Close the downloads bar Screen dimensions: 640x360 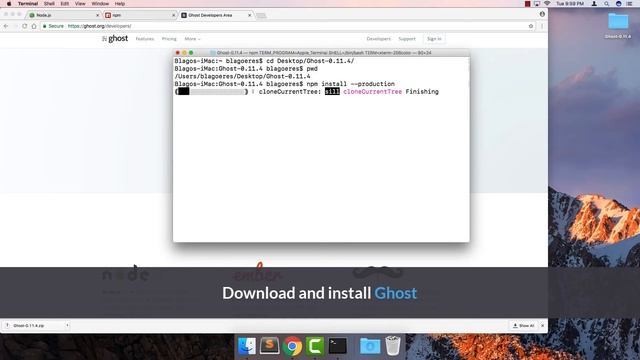point(542,326)
